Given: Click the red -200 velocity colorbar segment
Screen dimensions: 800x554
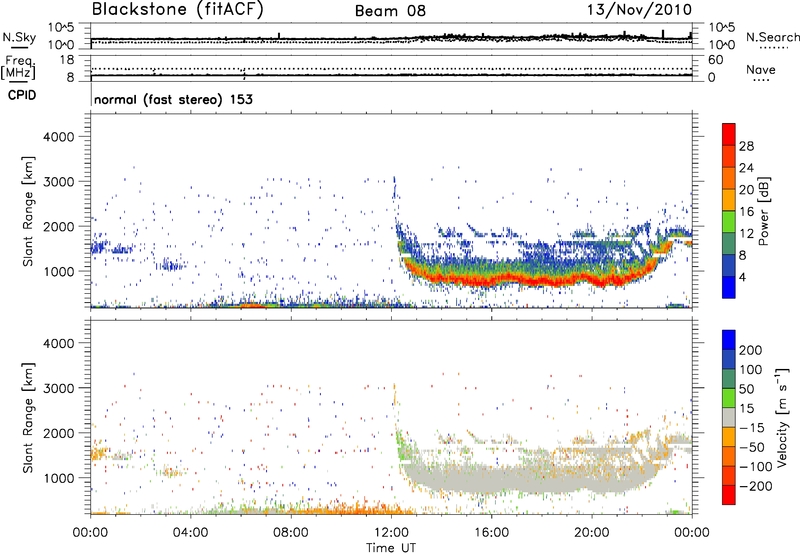Looking at the screenshot, I should coord(729,495).
